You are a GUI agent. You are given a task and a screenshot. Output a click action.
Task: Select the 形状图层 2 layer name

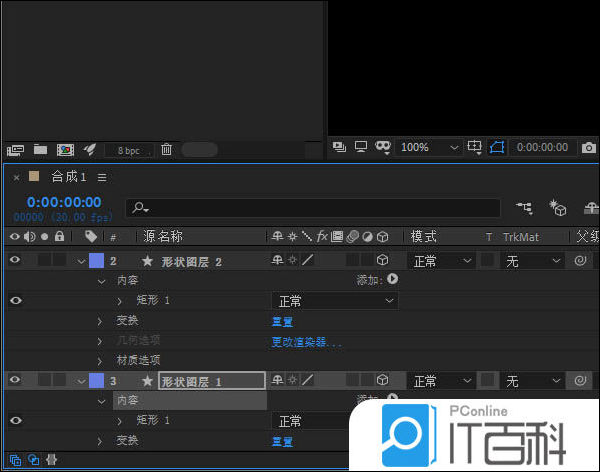tap(191, 262)
